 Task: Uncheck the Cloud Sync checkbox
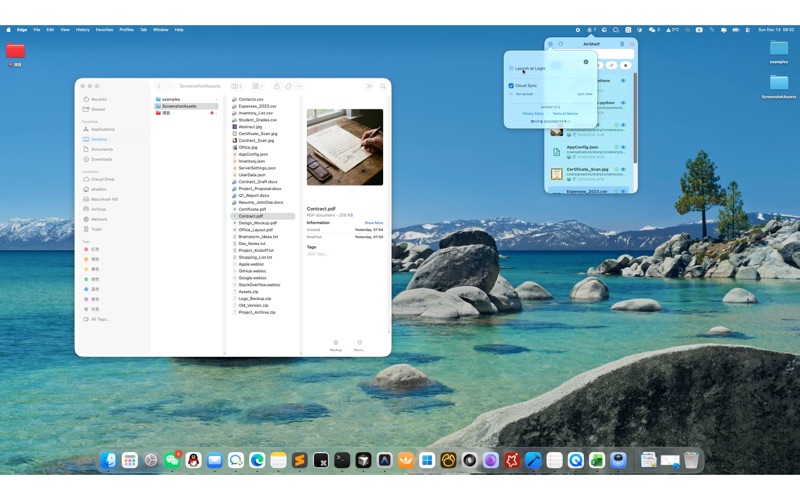coord(512,86)
